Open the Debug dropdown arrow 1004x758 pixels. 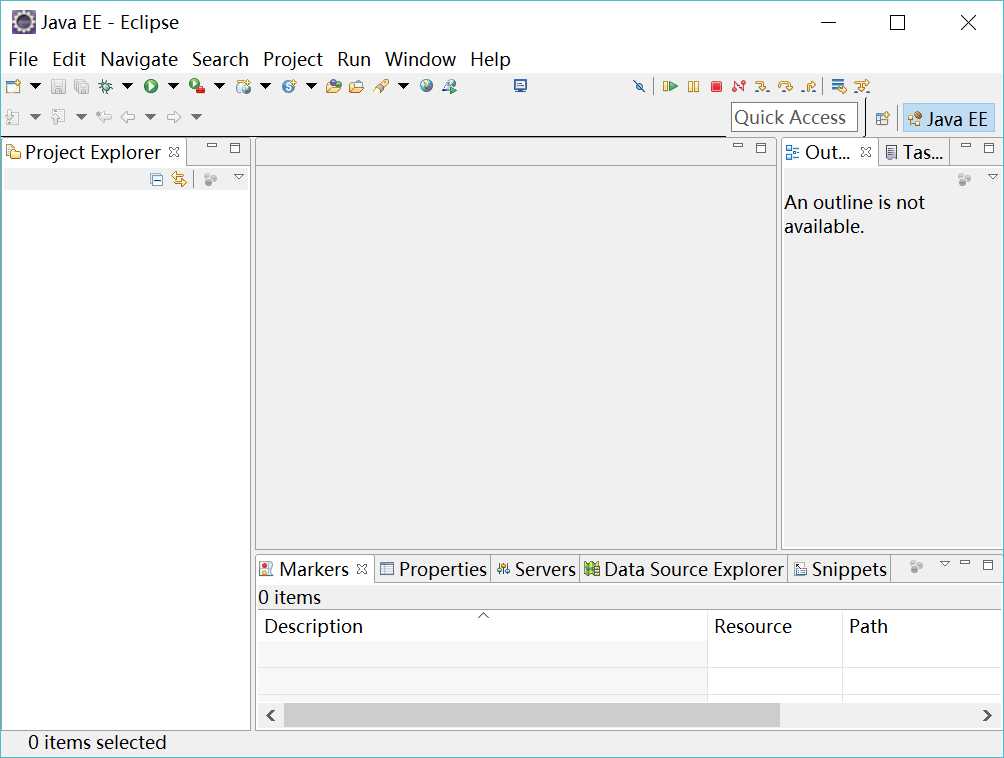pos(127,86)
